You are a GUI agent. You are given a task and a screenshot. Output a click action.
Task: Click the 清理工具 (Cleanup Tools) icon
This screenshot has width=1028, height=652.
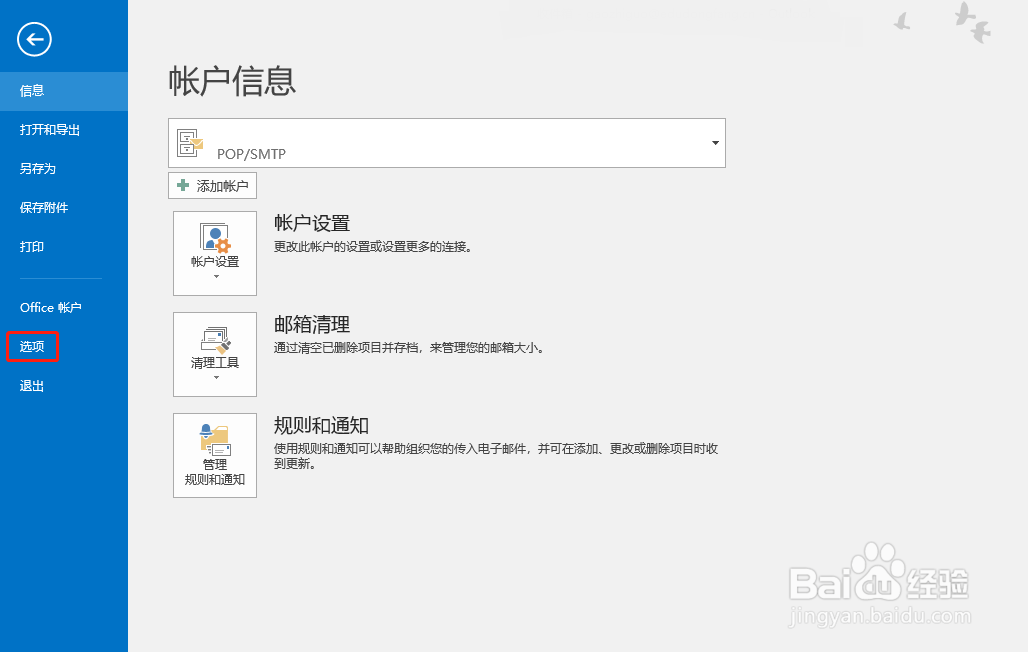coord(214,342)
